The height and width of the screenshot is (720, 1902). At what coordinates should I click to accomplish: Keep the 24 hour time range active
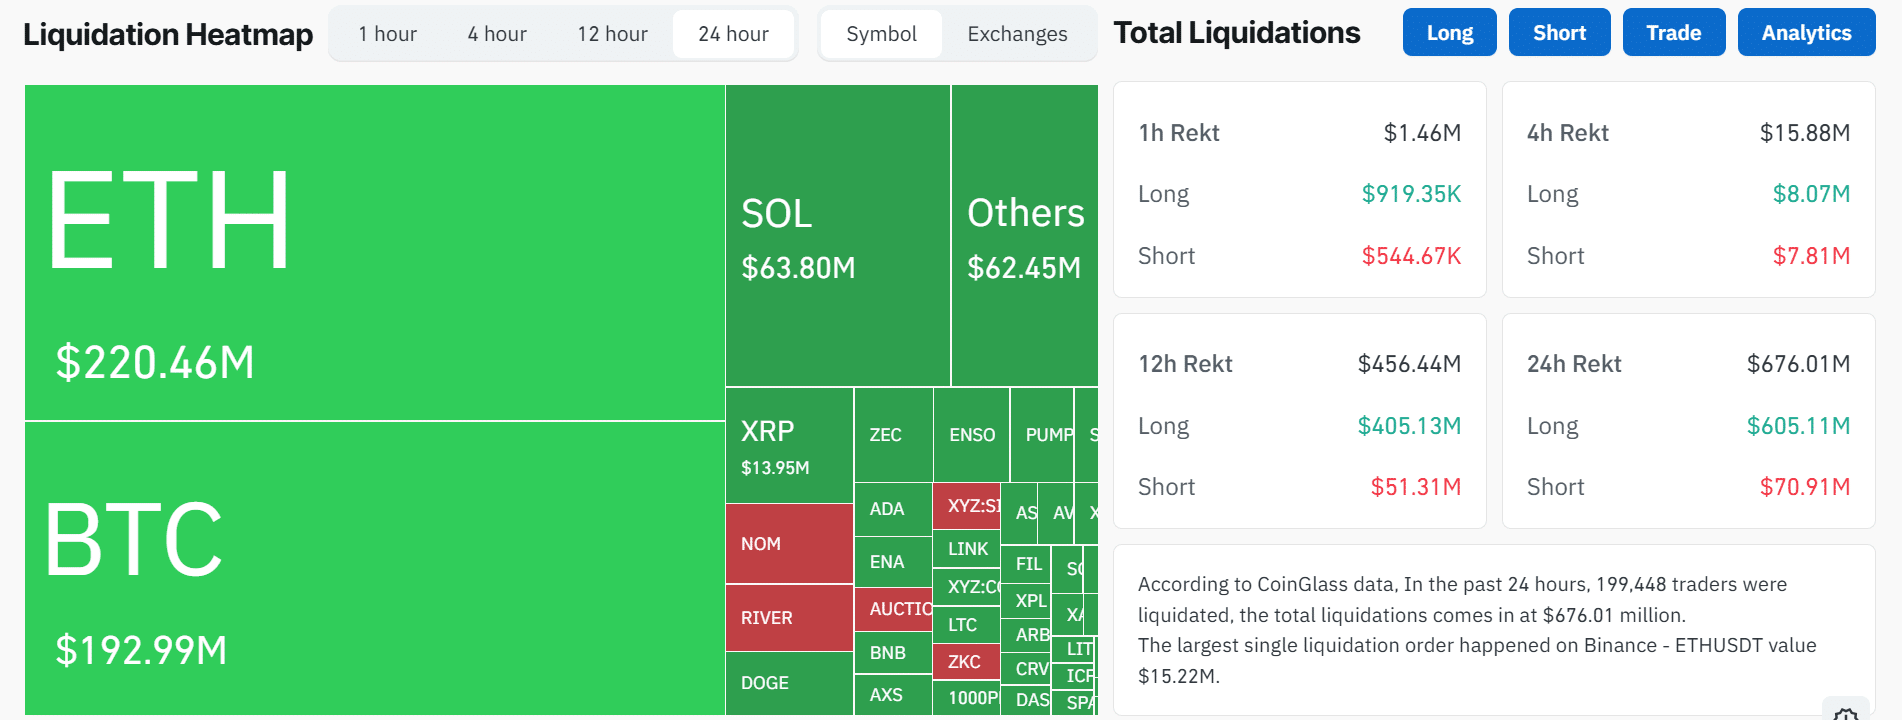point(733,33)
